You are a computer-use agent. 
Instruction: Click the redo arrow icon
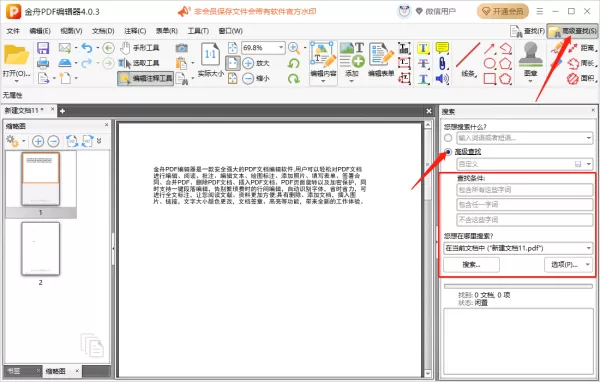[87, 63]
